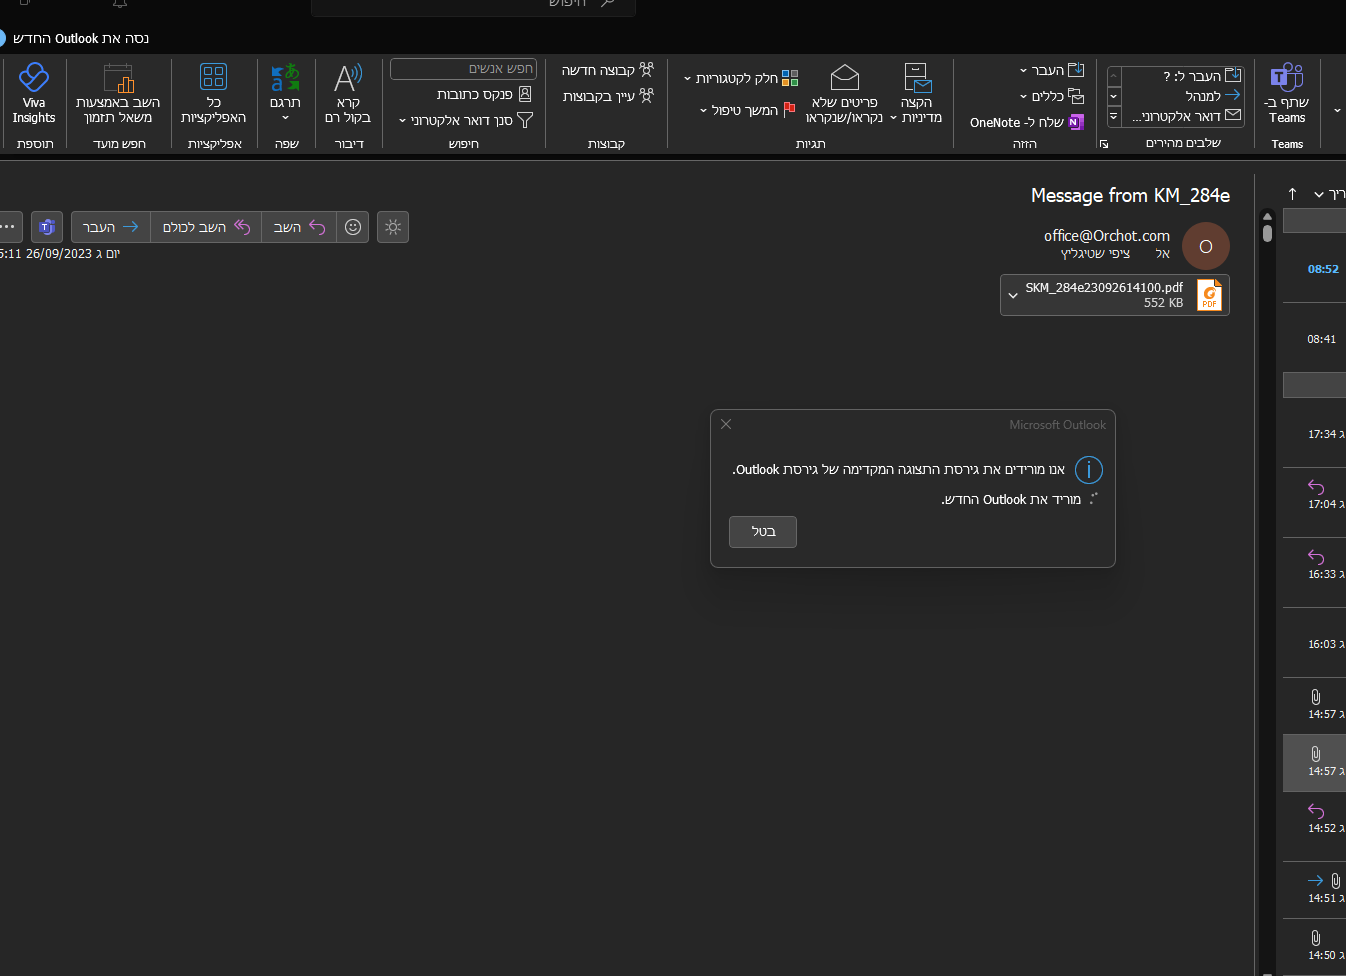The image size is (1346, 976).
Task: Click the search people (חפש אנשים) field
Action: tap(463, 69)
